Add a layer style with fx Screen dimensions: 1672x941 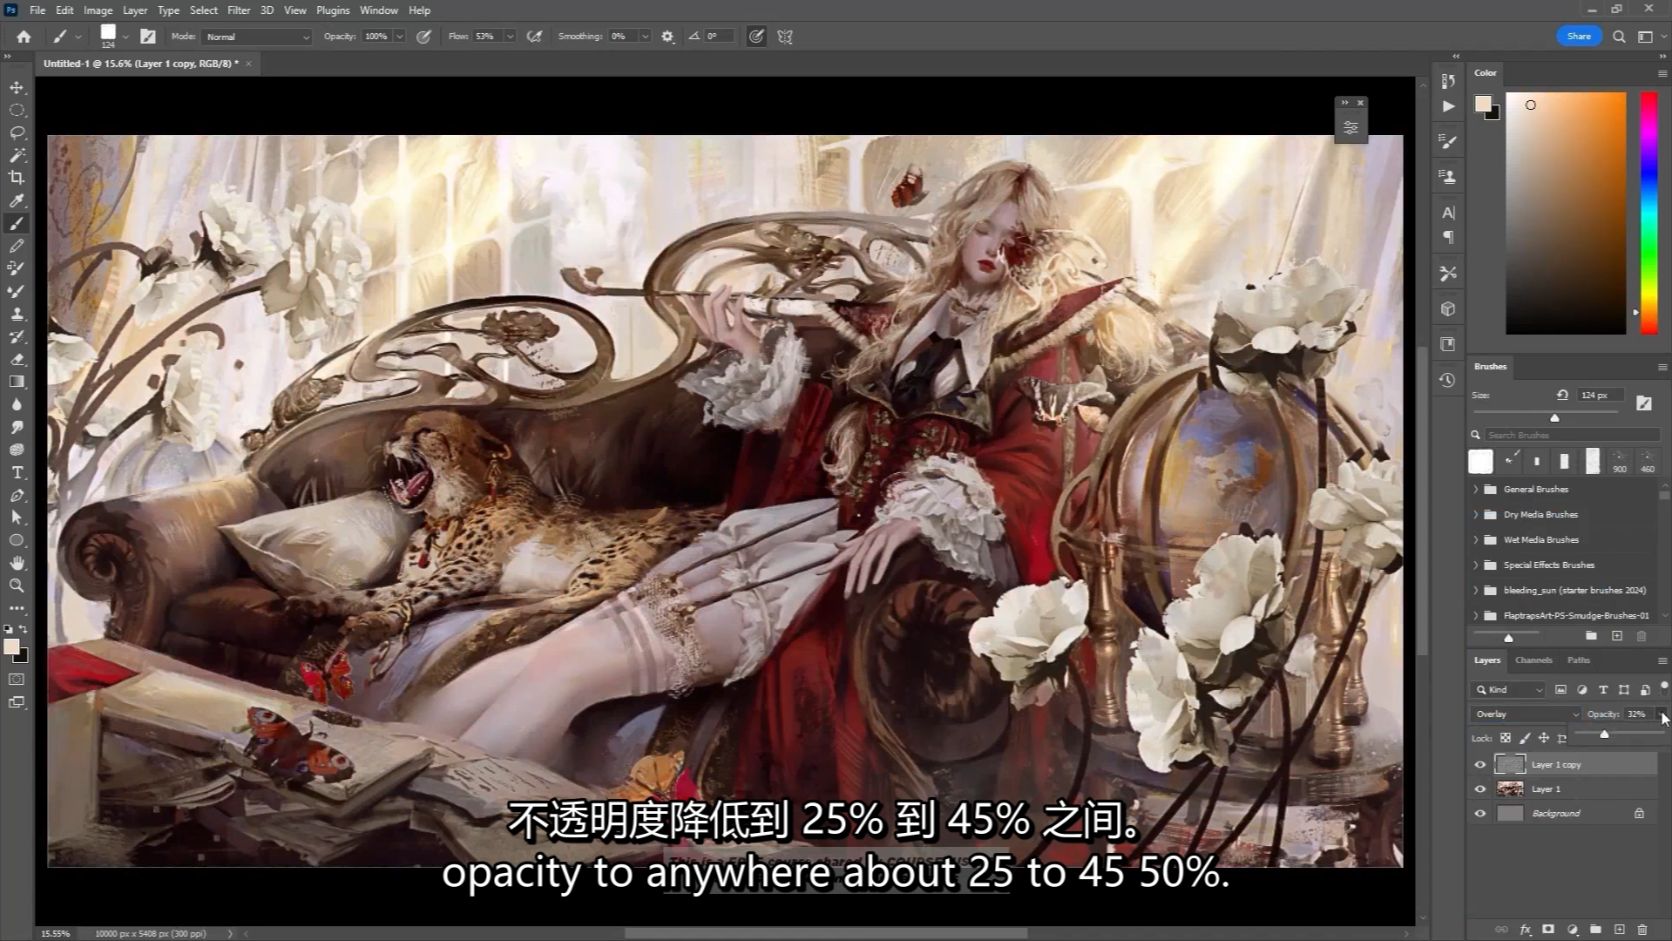coord(1526,929)
